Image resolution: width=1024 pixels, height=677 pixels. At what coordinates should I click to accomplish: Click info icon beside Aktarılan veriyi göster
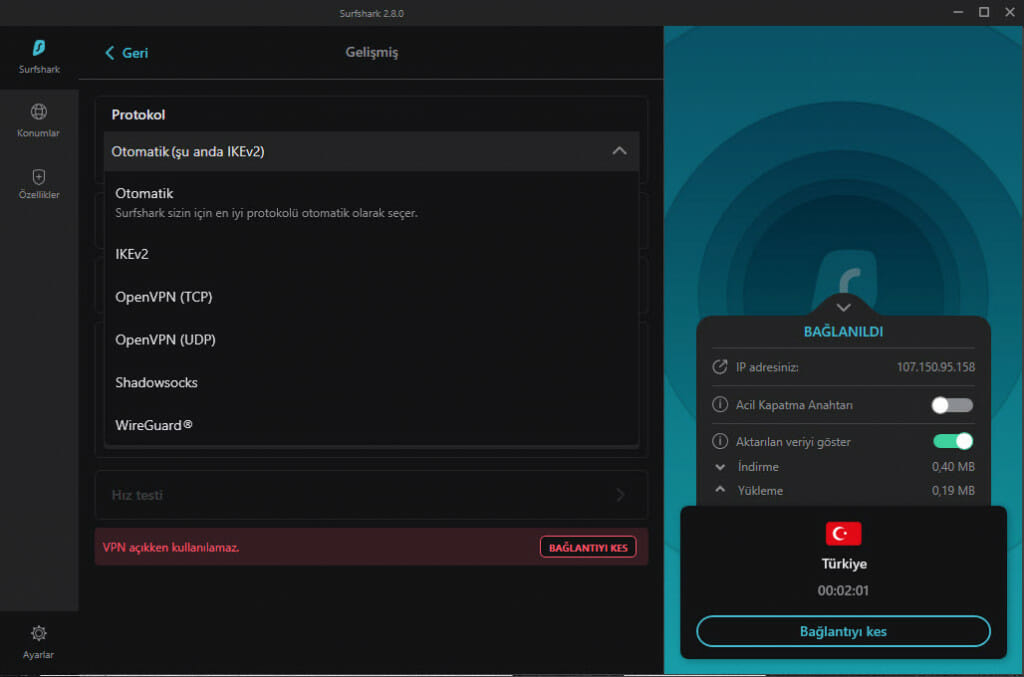tap(720, 442)
